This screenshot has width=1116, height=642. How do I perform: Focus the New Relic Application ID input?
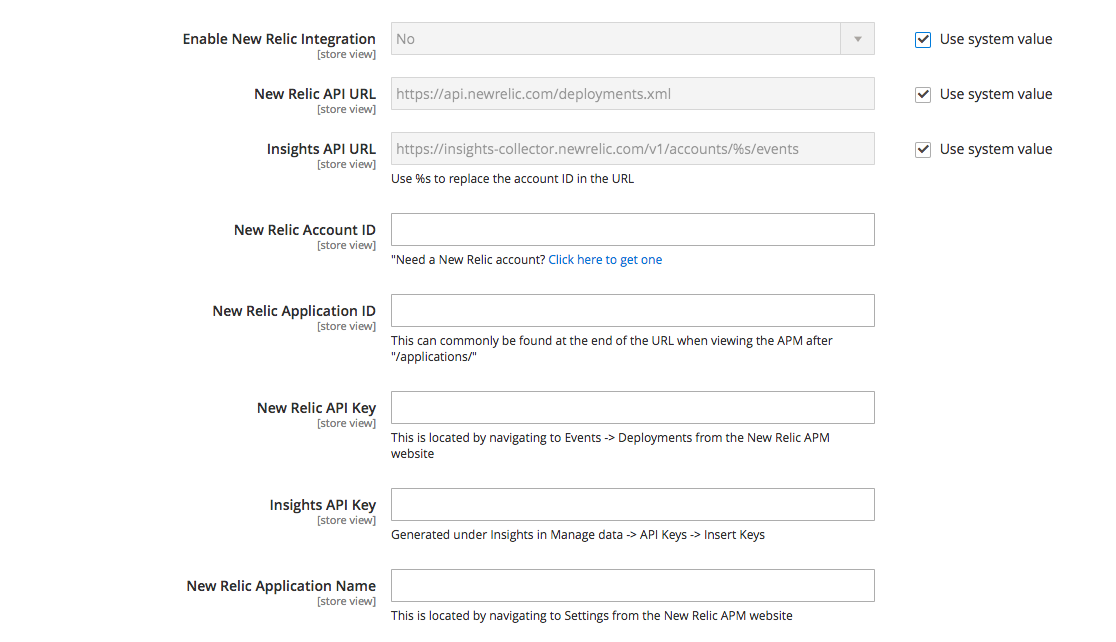(x=632, y=310)
